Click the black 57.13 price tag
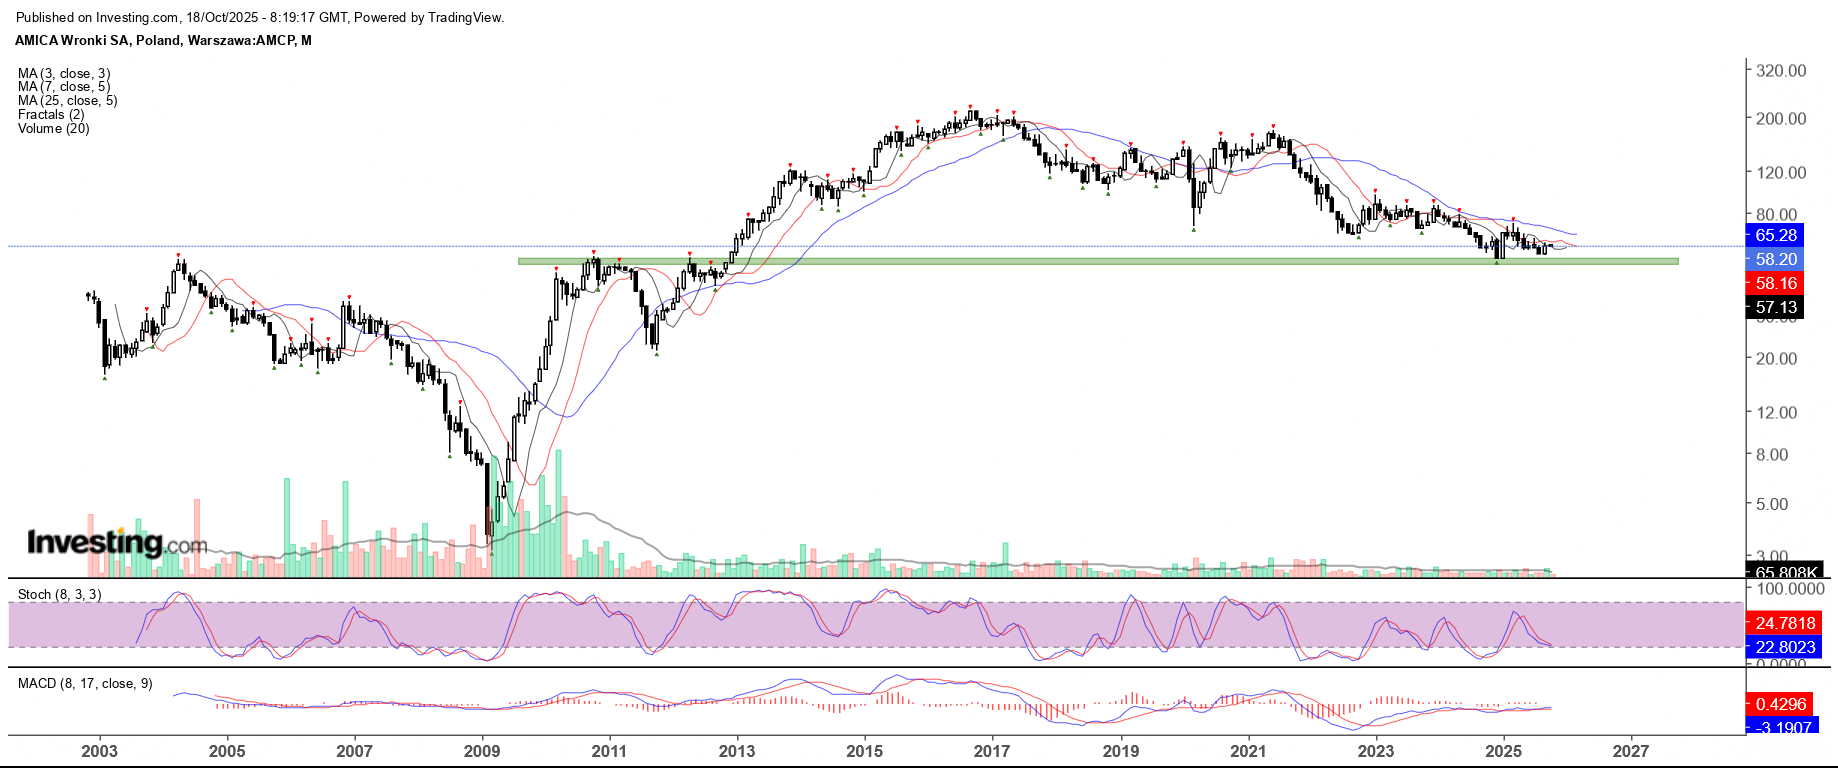This screenshot has height=768, width=1838. [x=1776, y=307]
